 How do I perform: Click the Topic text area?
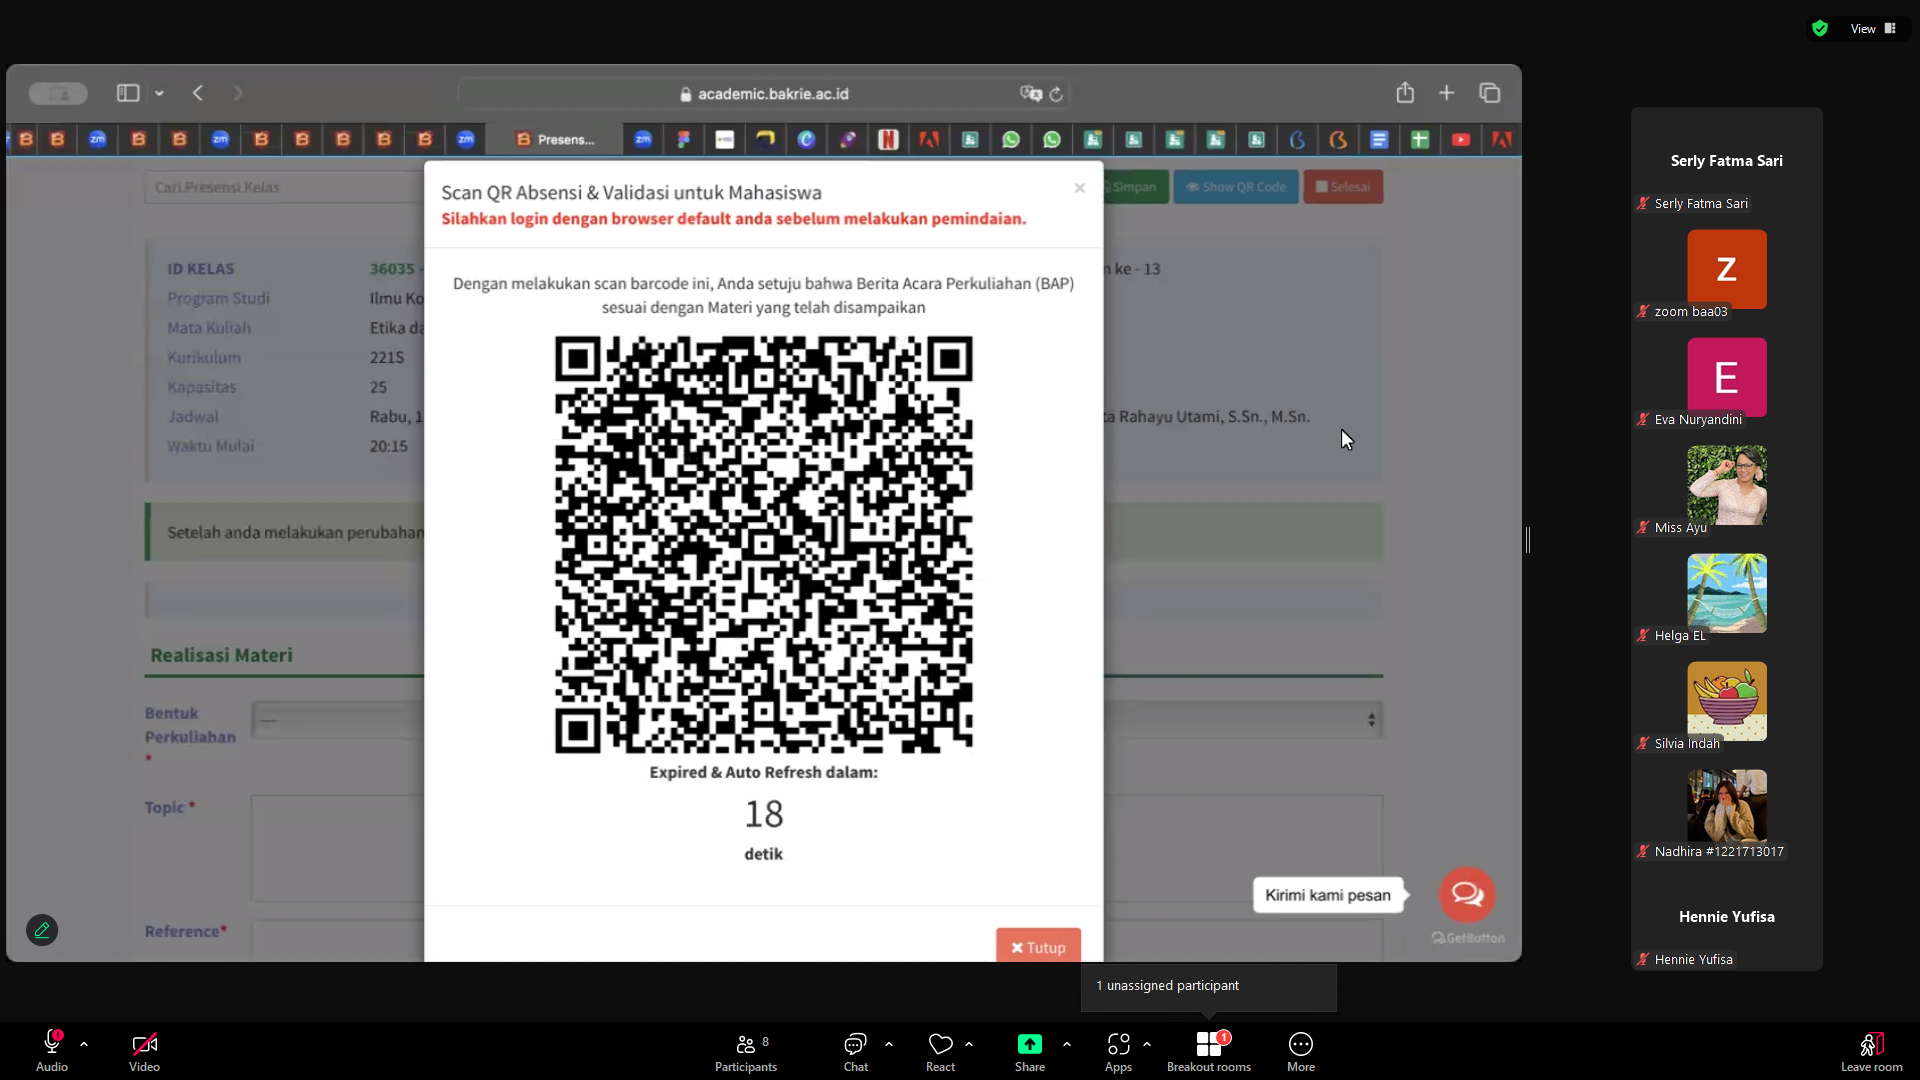pyautogui.click(x=817, y=848)
